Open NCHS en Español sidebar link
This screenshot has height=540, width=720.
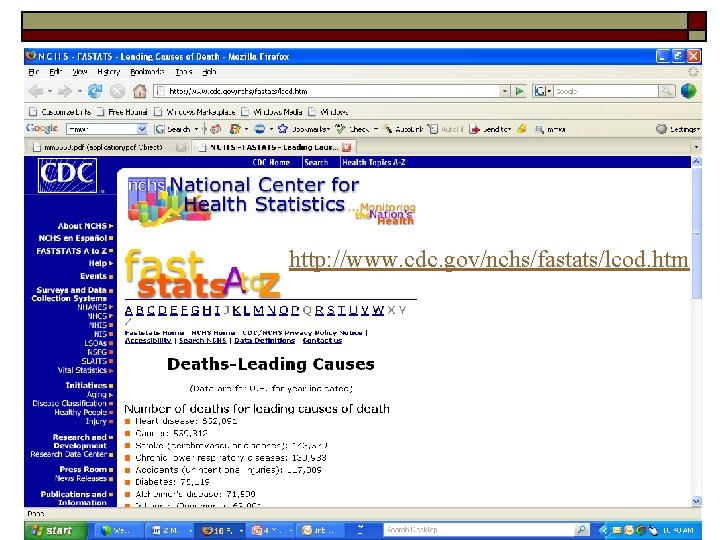tap(75, 238)
